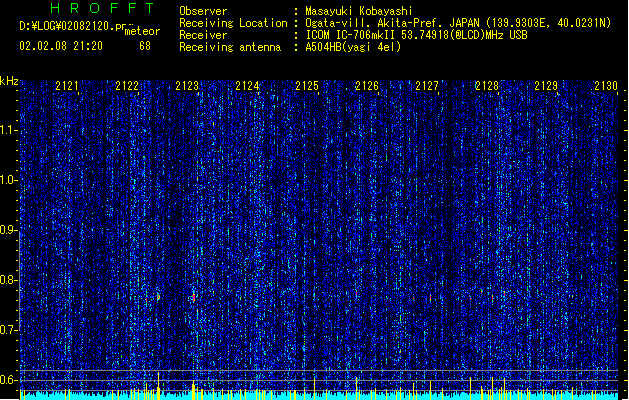Select the log file path D:¥LOG¥02082120
The width and height of the screenshot is (629, 400).
pos(77,26)
